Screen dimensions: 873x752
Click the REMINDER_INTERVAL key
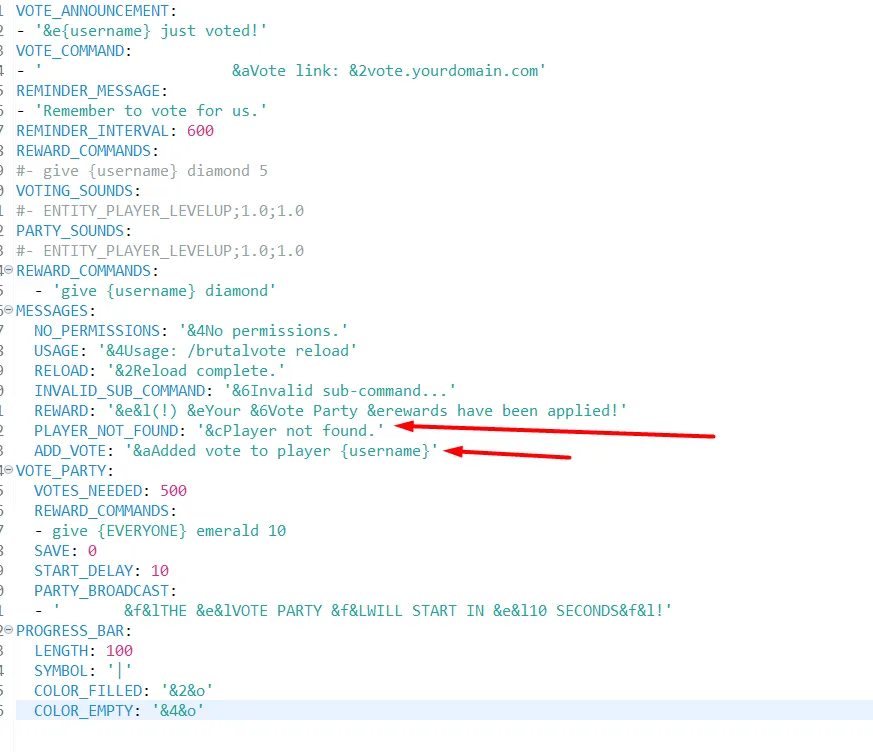[92, 131]
